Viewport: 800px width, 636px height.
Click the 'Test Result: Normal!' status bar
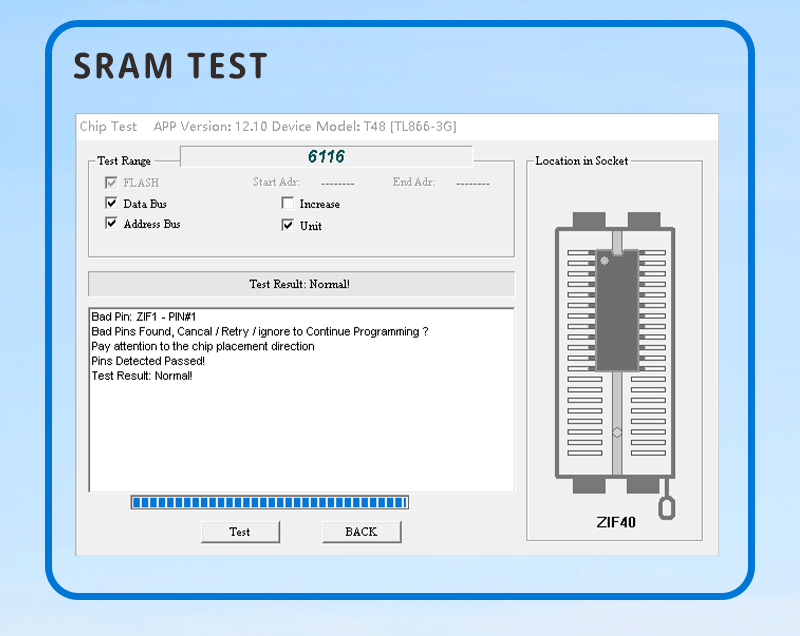tap(300, 284)
